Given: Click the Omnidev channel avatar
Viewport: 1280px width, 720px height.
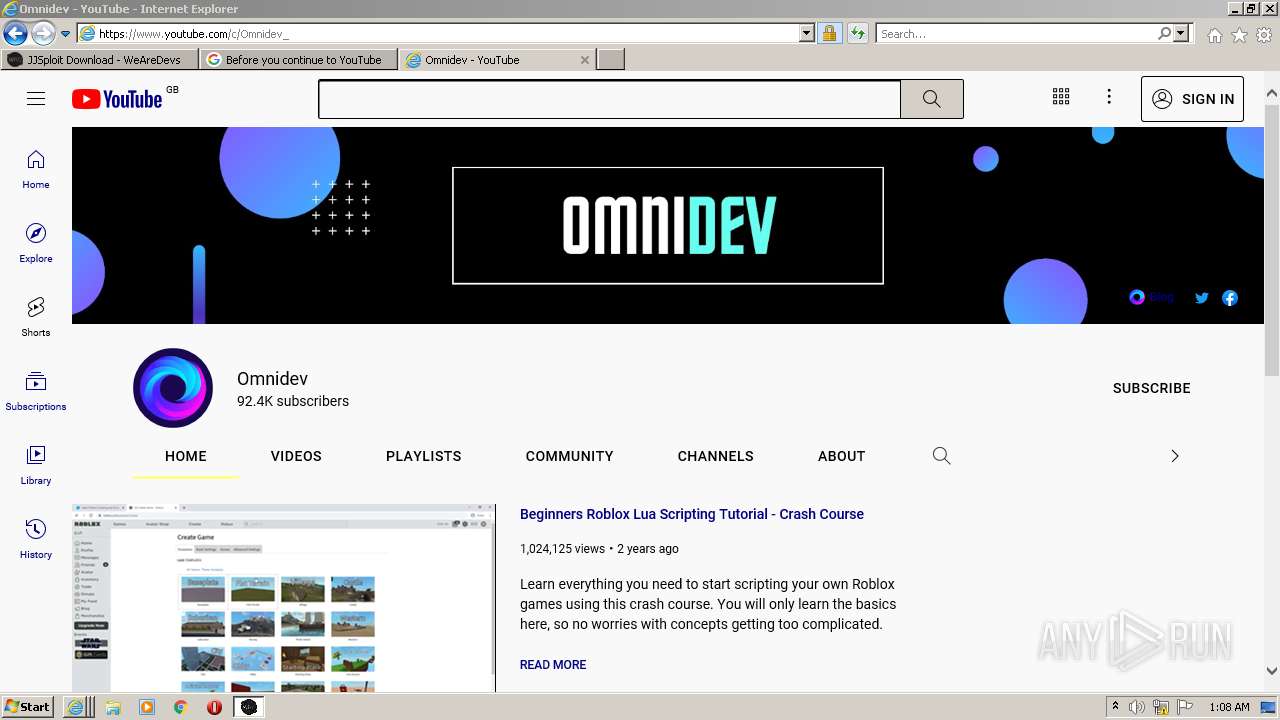Looking at the screenshot, I should coord(173,388).
